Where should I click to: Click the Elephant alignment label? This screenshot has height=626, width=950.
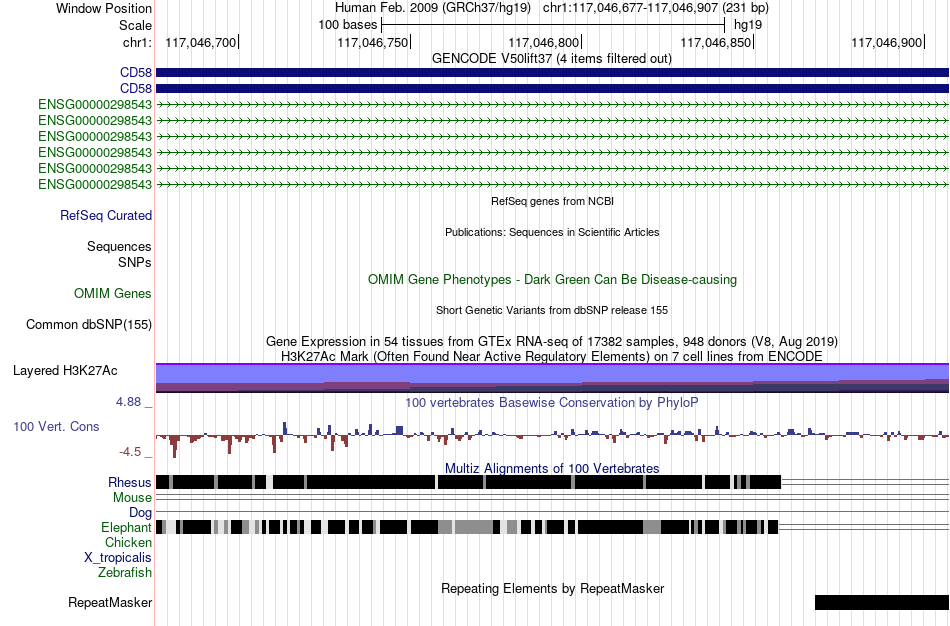click(126, 527)
